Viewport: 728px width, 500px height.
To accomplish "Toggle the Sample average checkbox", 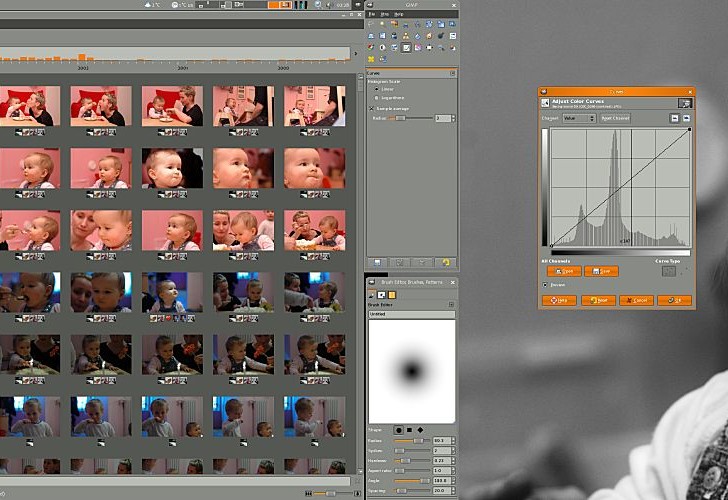I will (x=371, y=107).
